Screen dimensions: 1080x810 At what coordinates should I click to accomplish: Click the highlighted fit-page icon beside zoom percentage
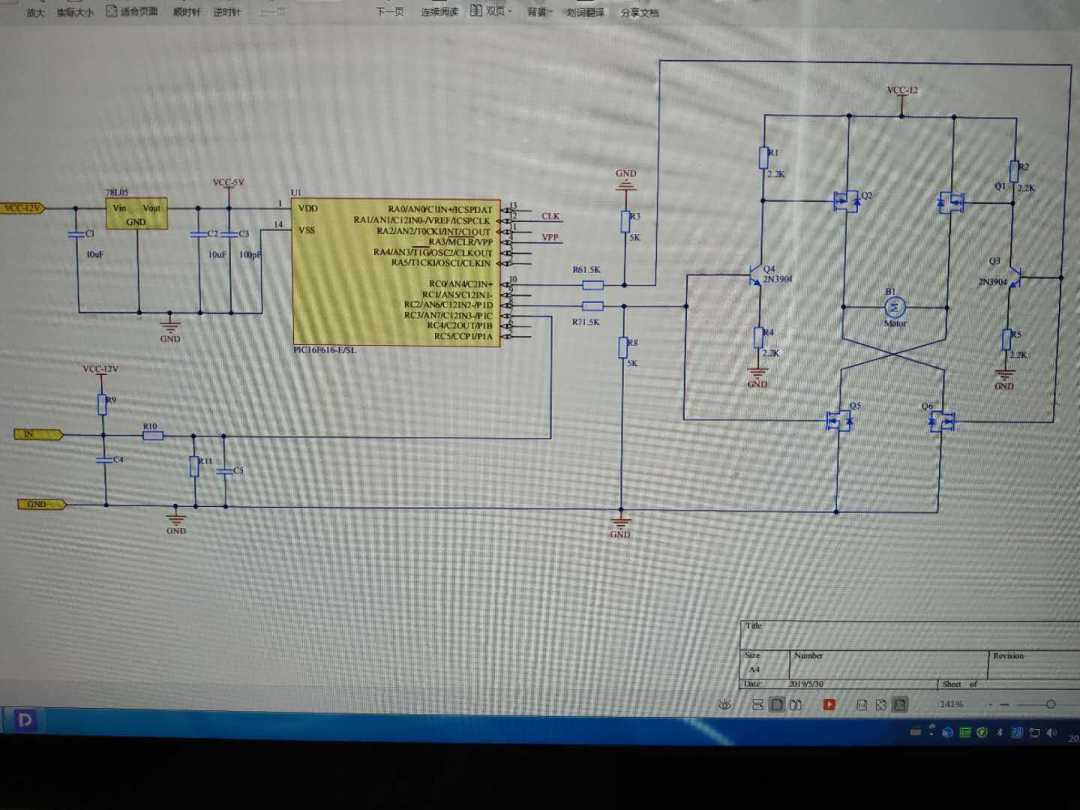coord(900,705)
